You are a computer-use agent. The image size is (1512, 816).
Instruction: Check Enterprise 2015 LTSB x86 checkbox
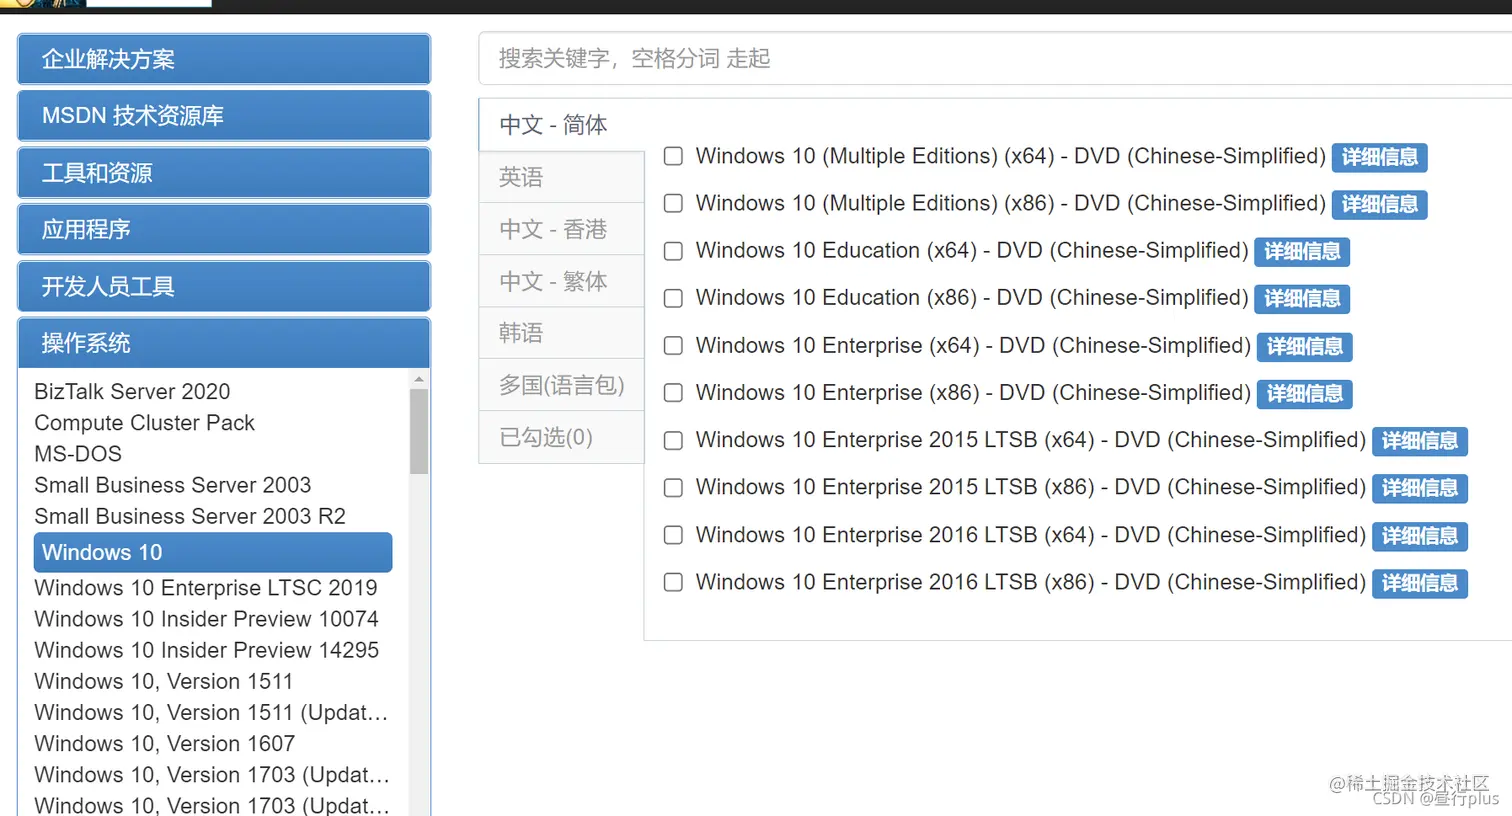coord(674,487)
